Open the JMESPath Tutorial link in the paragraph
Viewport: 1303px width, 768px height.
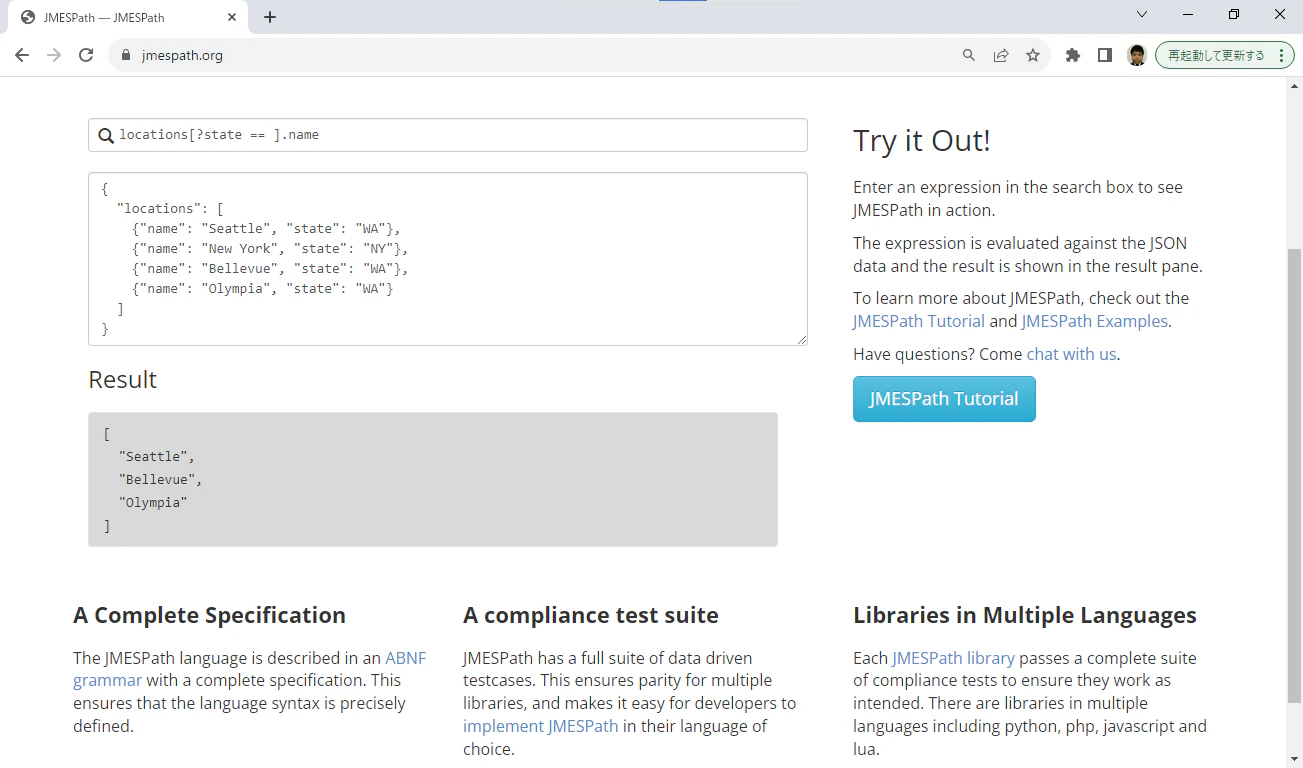919,321
